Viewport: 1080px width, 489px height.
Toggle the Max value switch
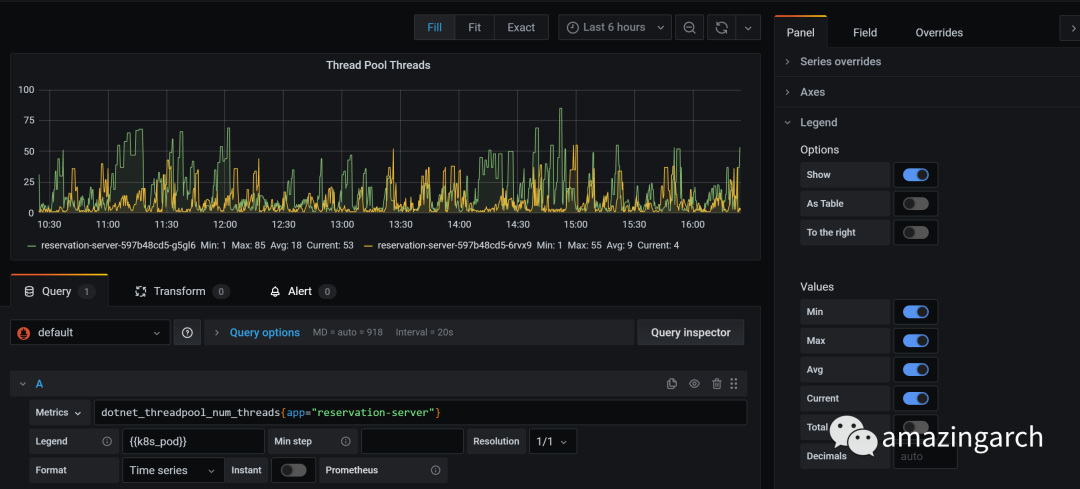click(x=915, y=341)
